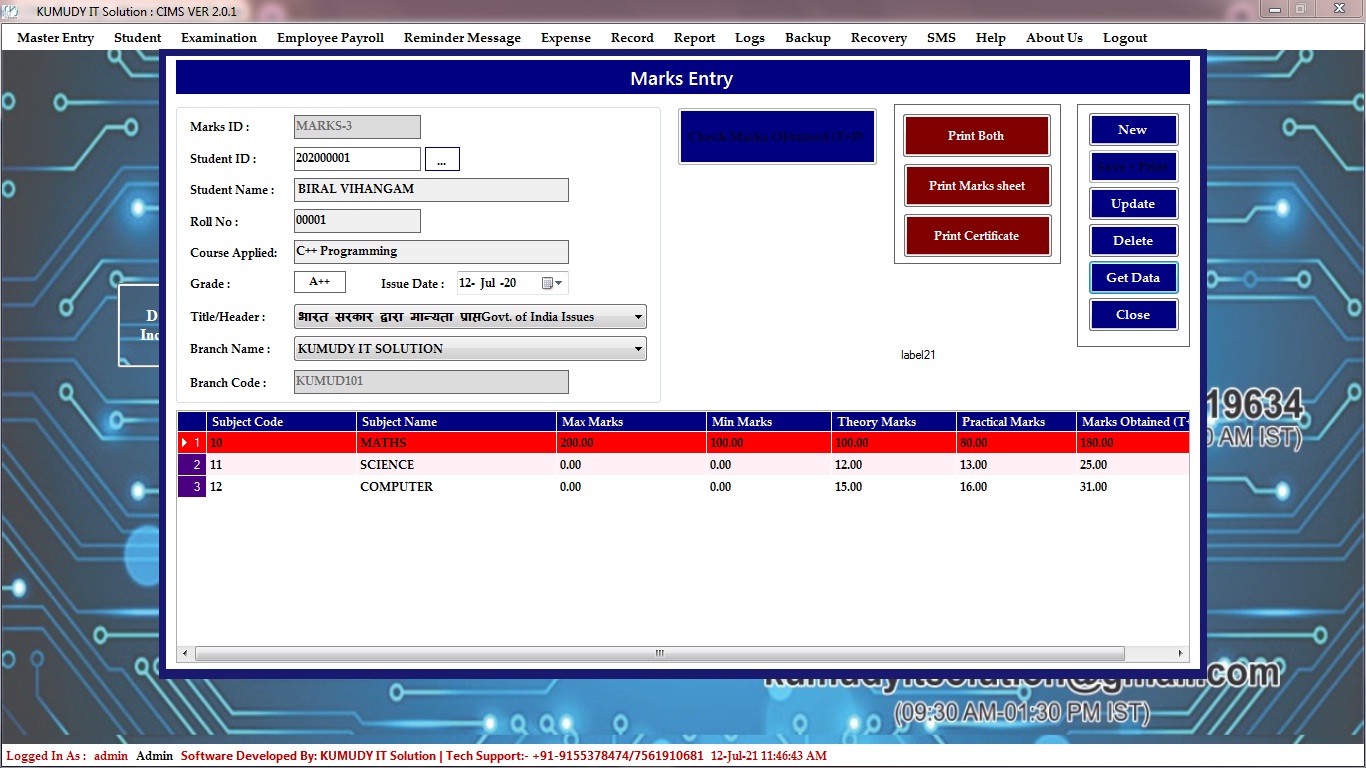The image size is (1366, 768).
Task: Open the Employee Payroll menu
Action: tap(330, 38)
